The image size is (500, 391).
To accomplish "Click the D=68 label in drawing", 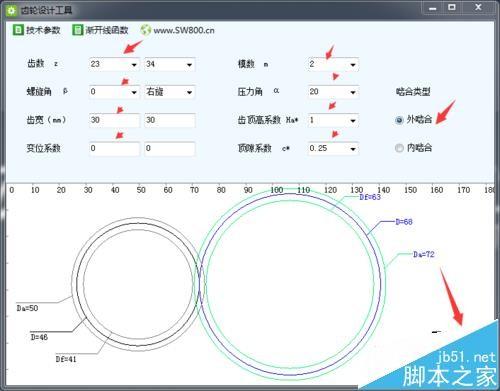I will (404, 222).
